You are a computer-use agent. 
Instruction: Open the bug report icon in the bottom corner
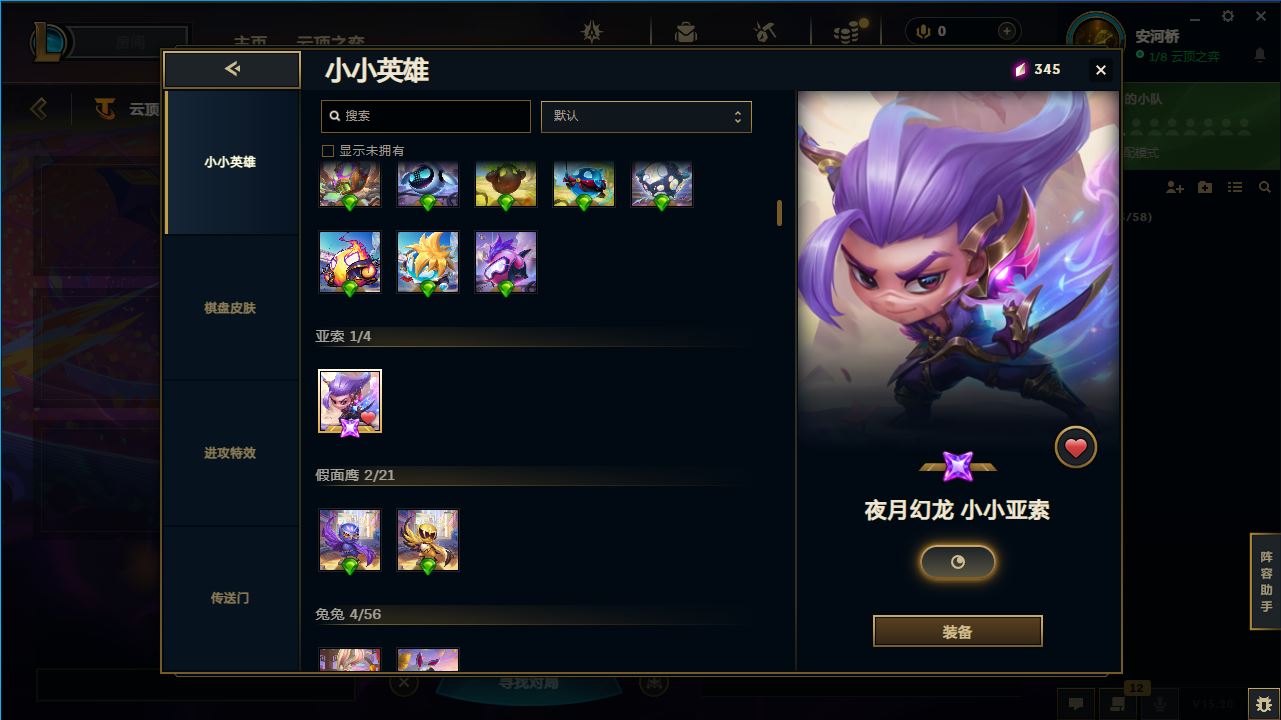1264,703
